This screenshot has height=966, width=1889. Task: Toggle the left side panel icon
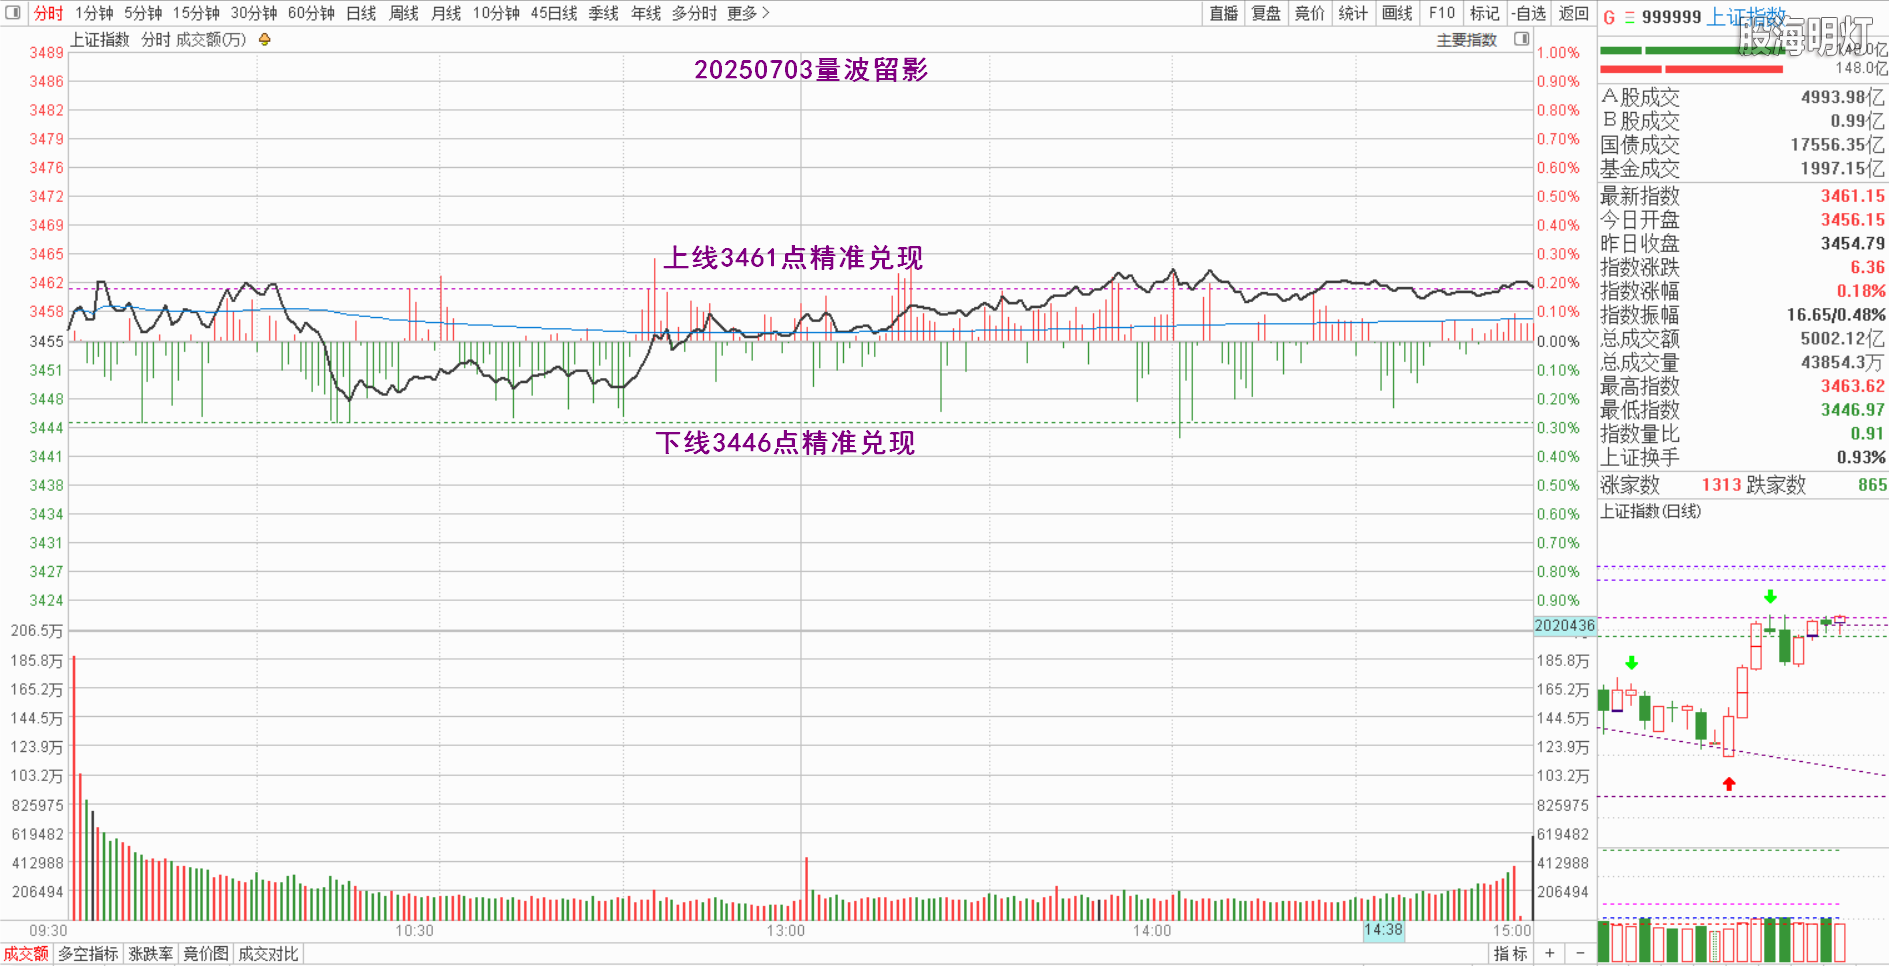[x=12, y=13]
